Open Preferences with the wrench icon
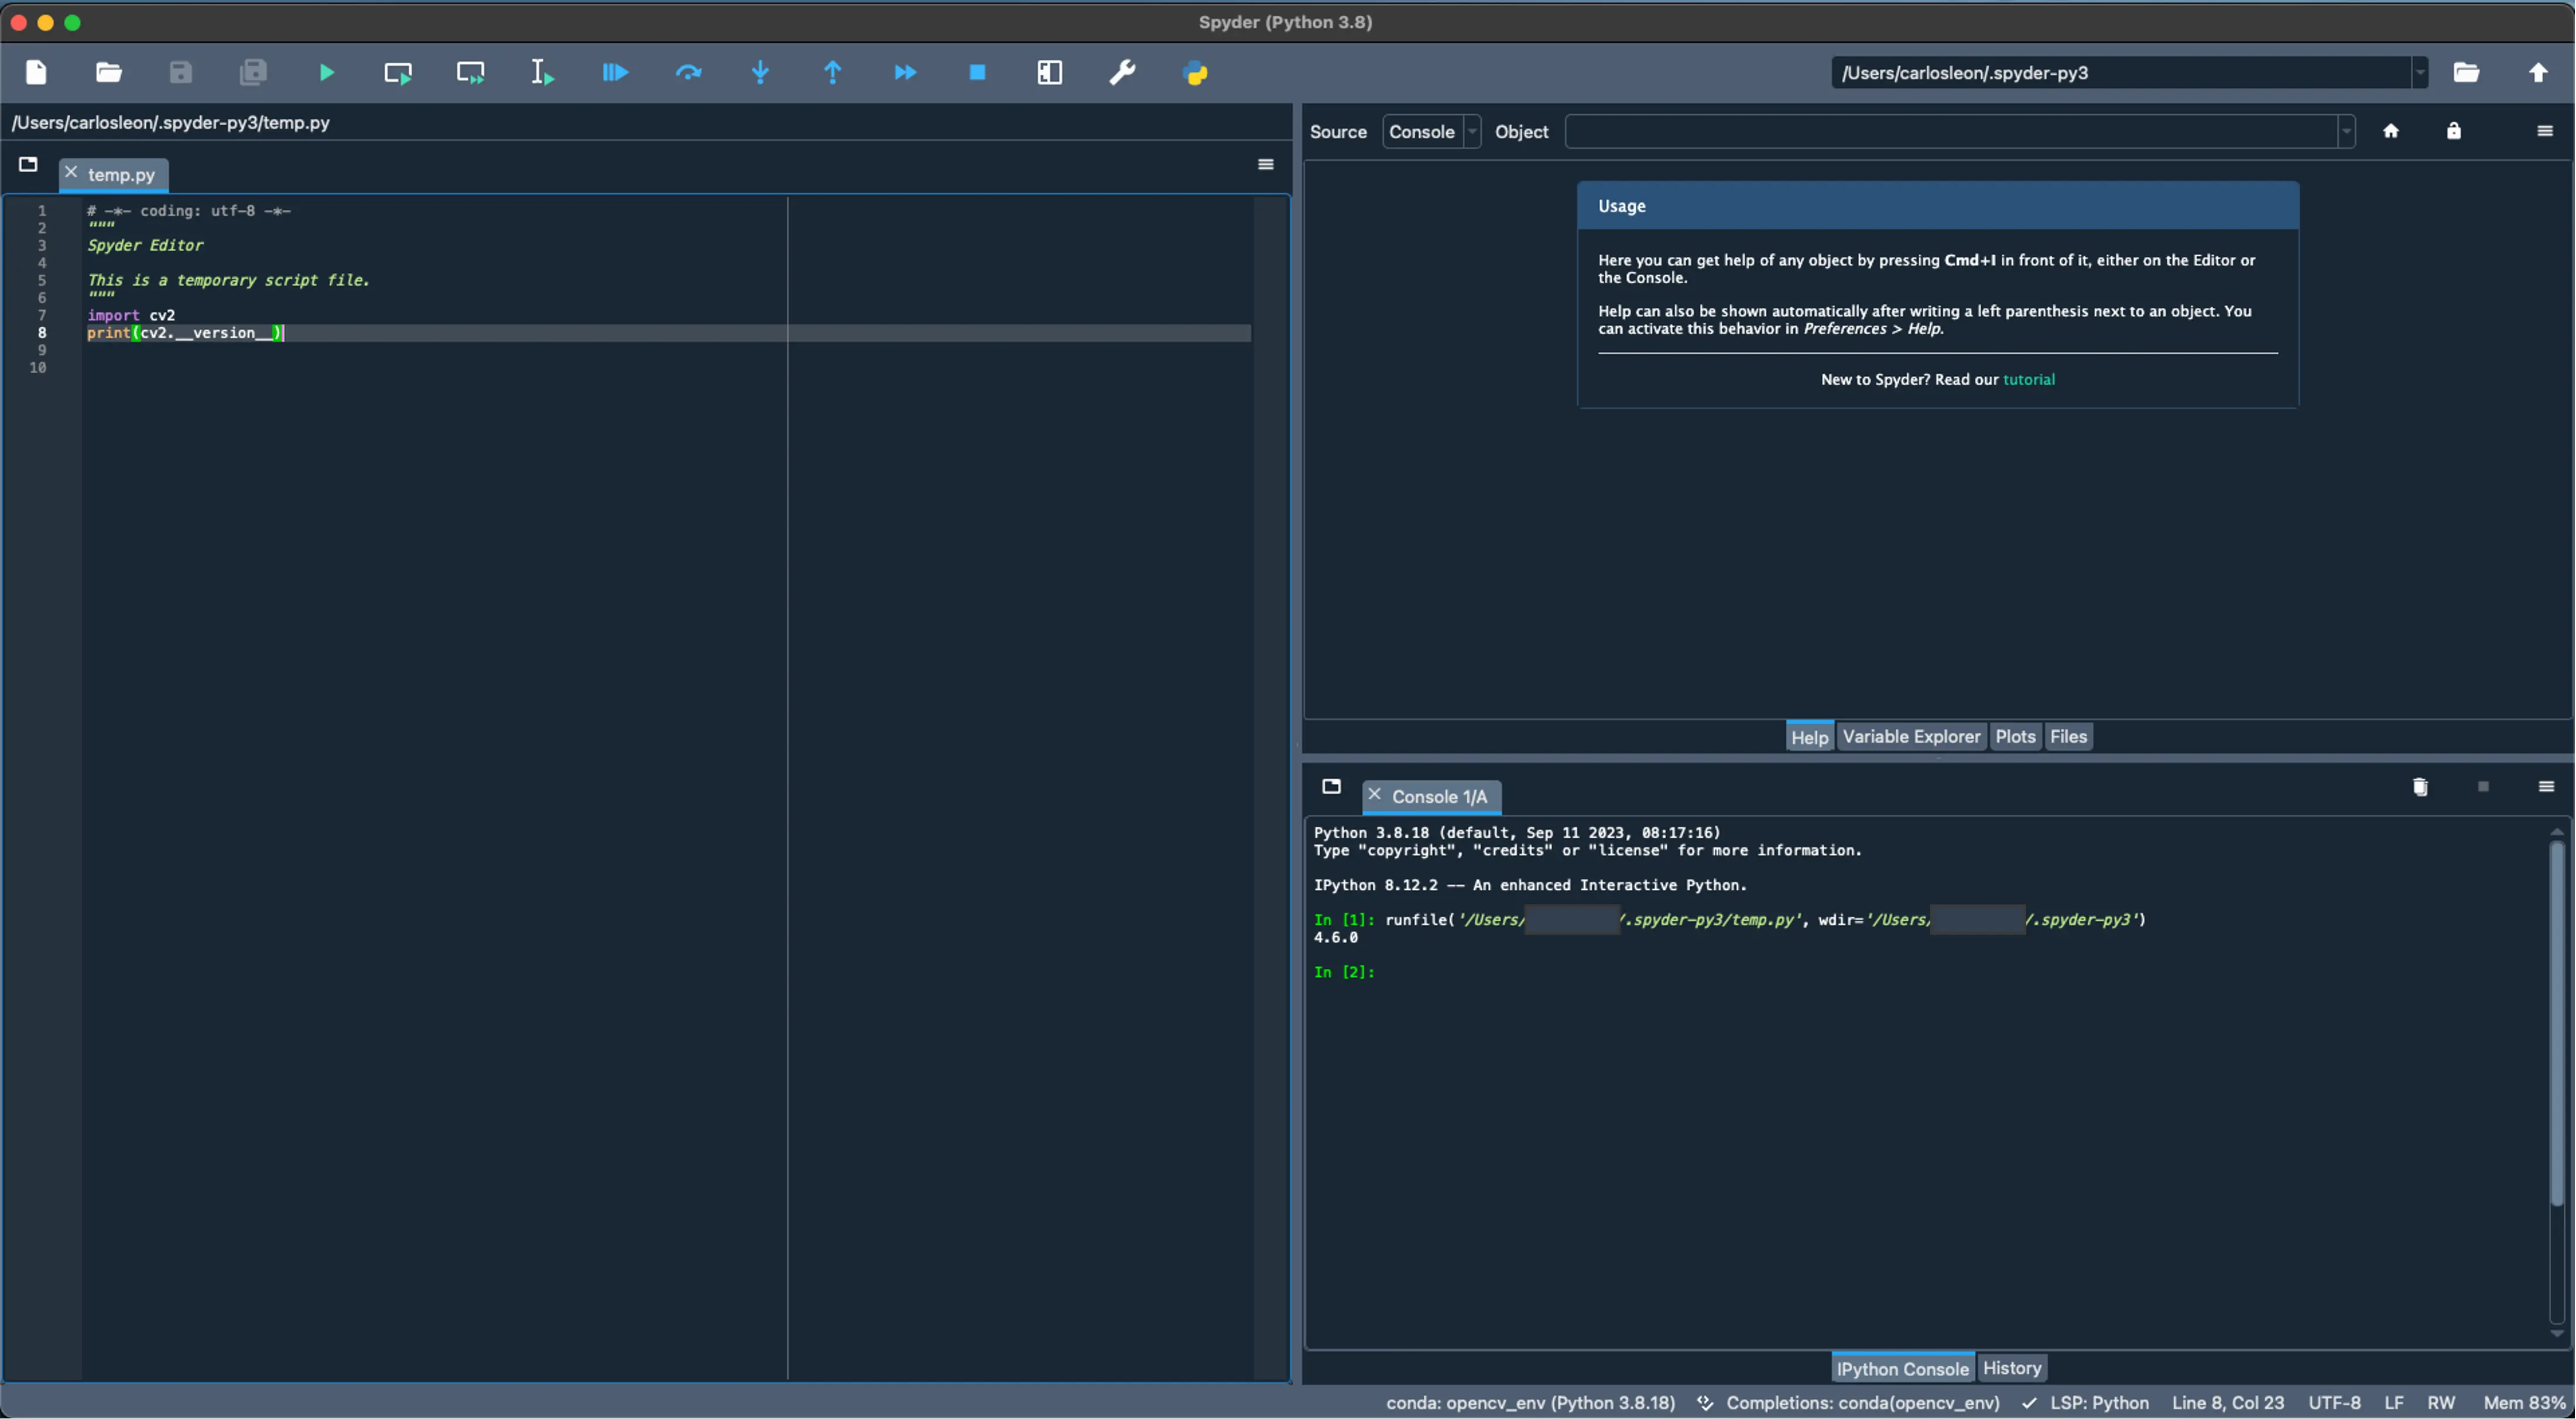This screenshot has height=1419, width=2576. 1122,72
